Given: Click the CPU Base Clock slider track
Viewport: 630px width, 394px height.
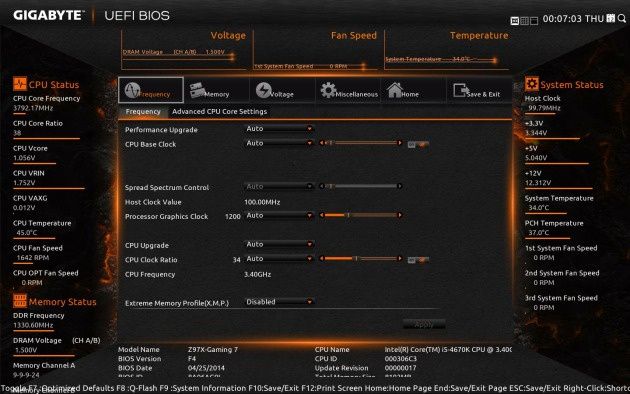Looking at the screenshot, I should click(361, 143).
